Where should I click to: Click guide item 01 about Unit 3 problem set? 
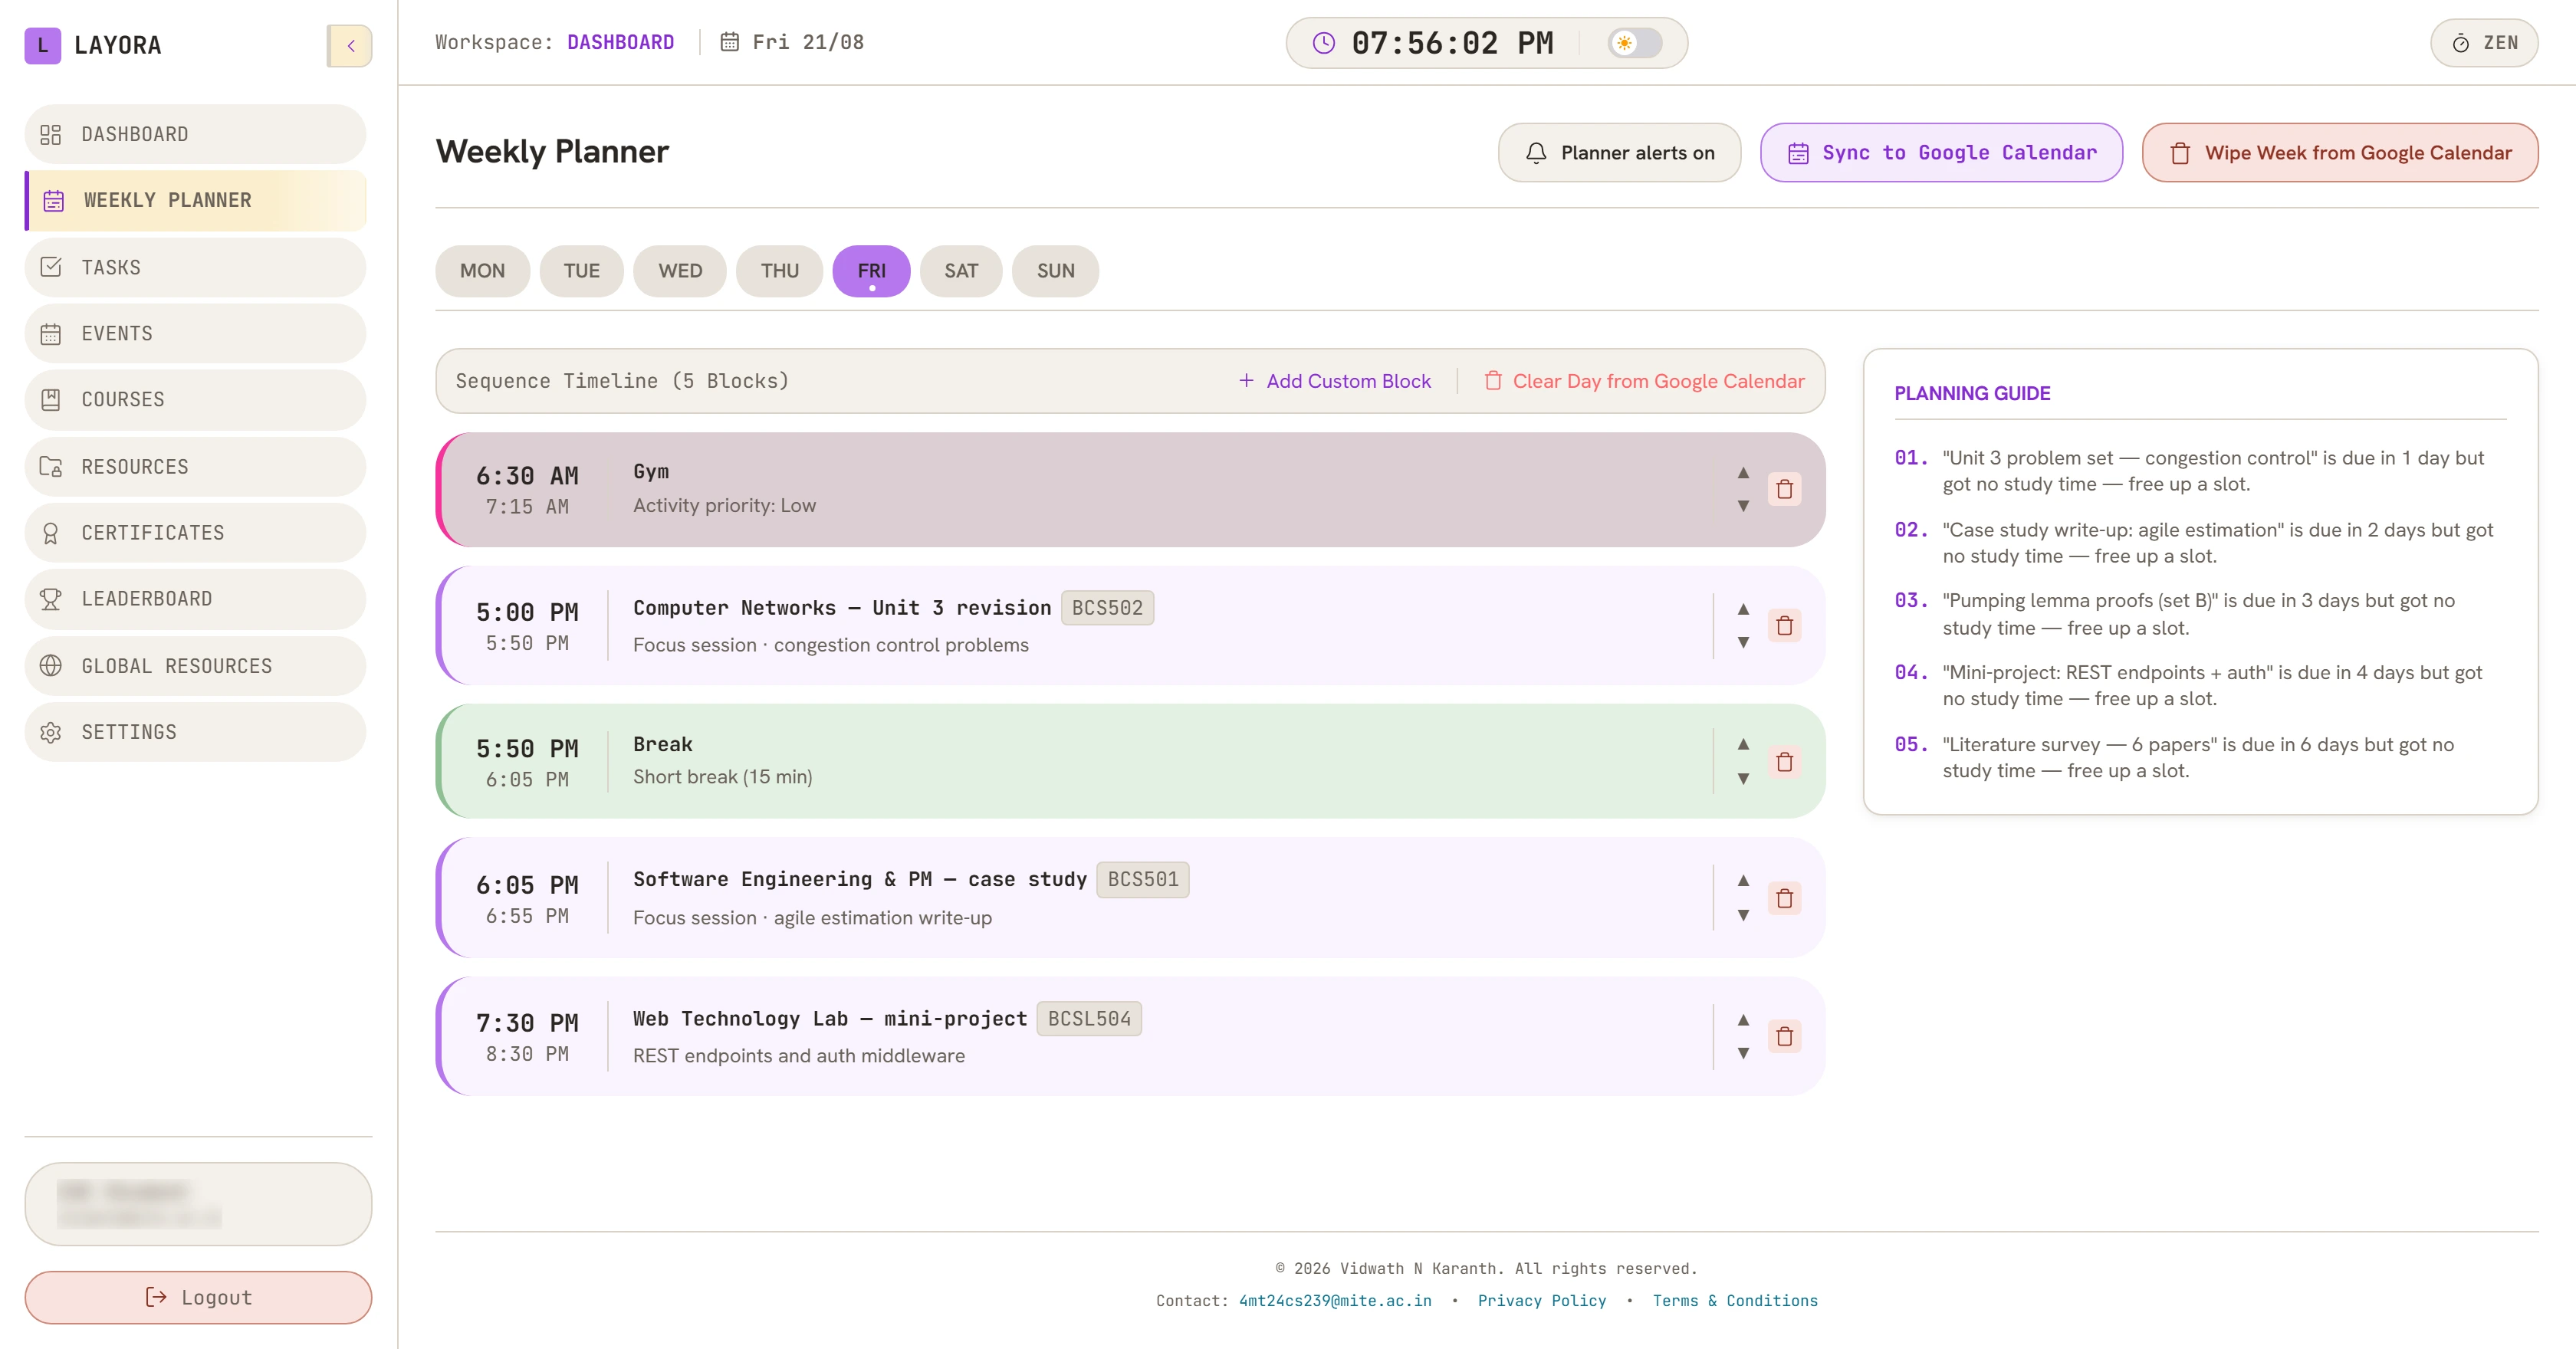point(2200,471)
